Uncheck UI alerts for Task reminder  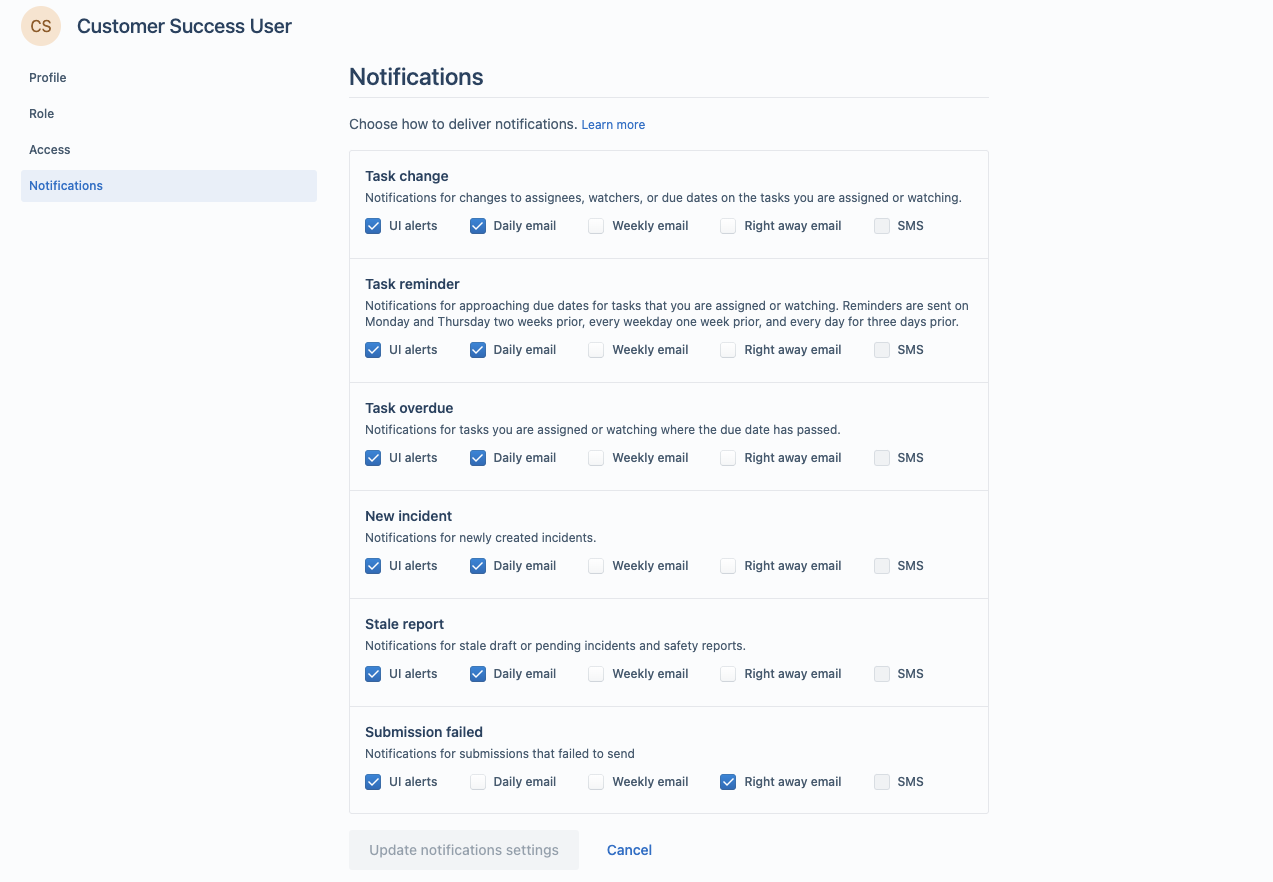pos(373,350)
